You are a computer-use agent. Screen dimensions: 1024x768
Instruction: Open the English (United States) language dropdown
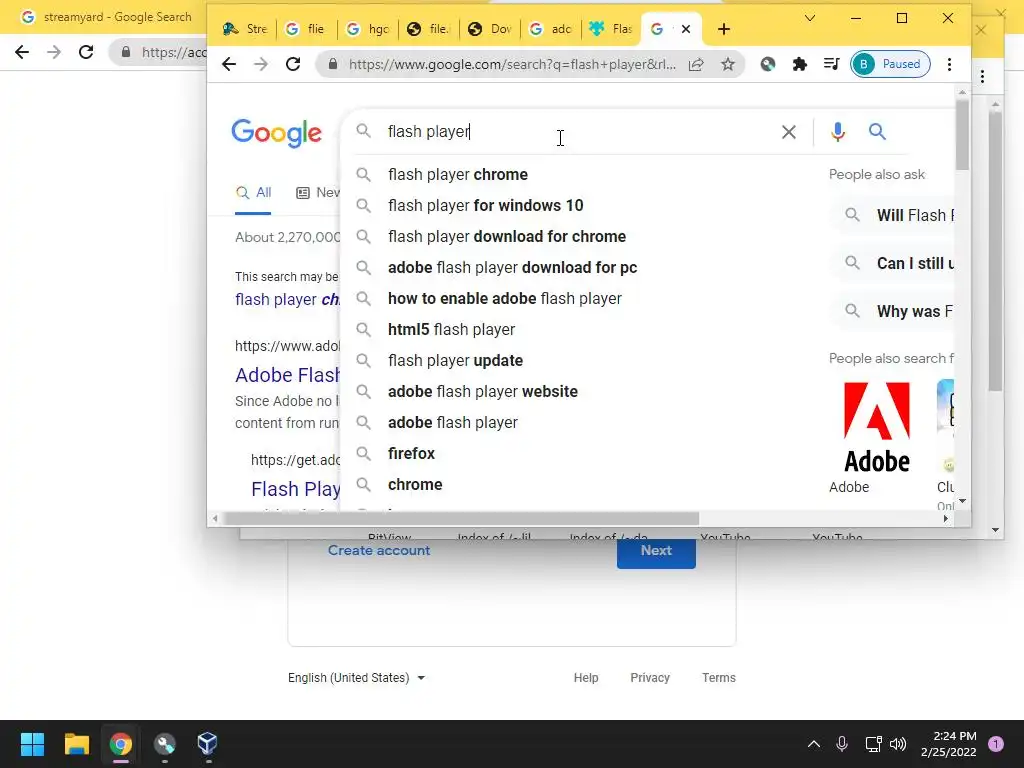click(x=357, y=678)
